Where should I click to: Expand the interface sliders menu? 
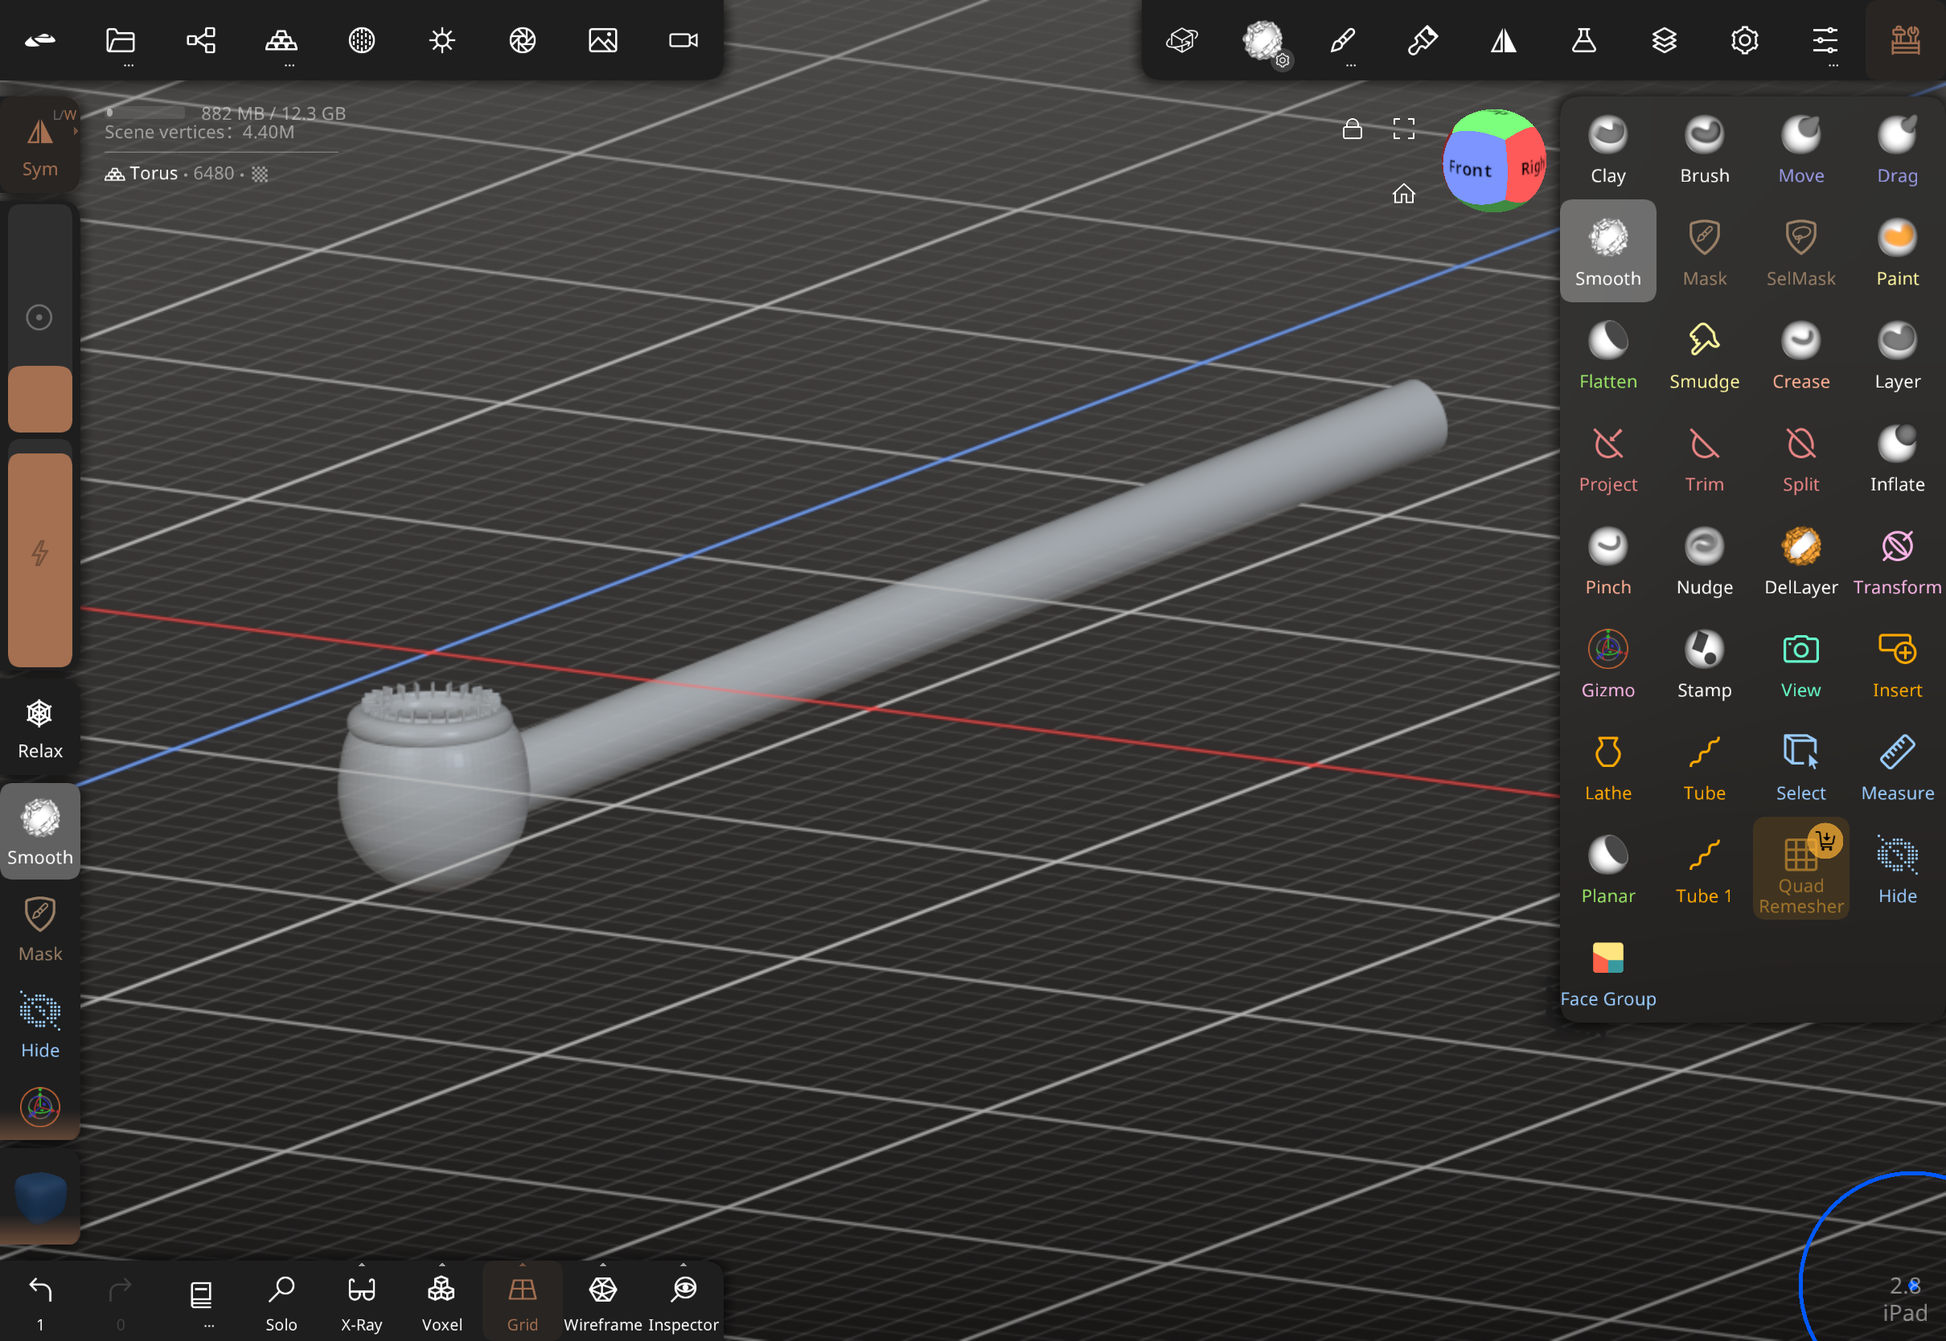(x=1824, y=40)
